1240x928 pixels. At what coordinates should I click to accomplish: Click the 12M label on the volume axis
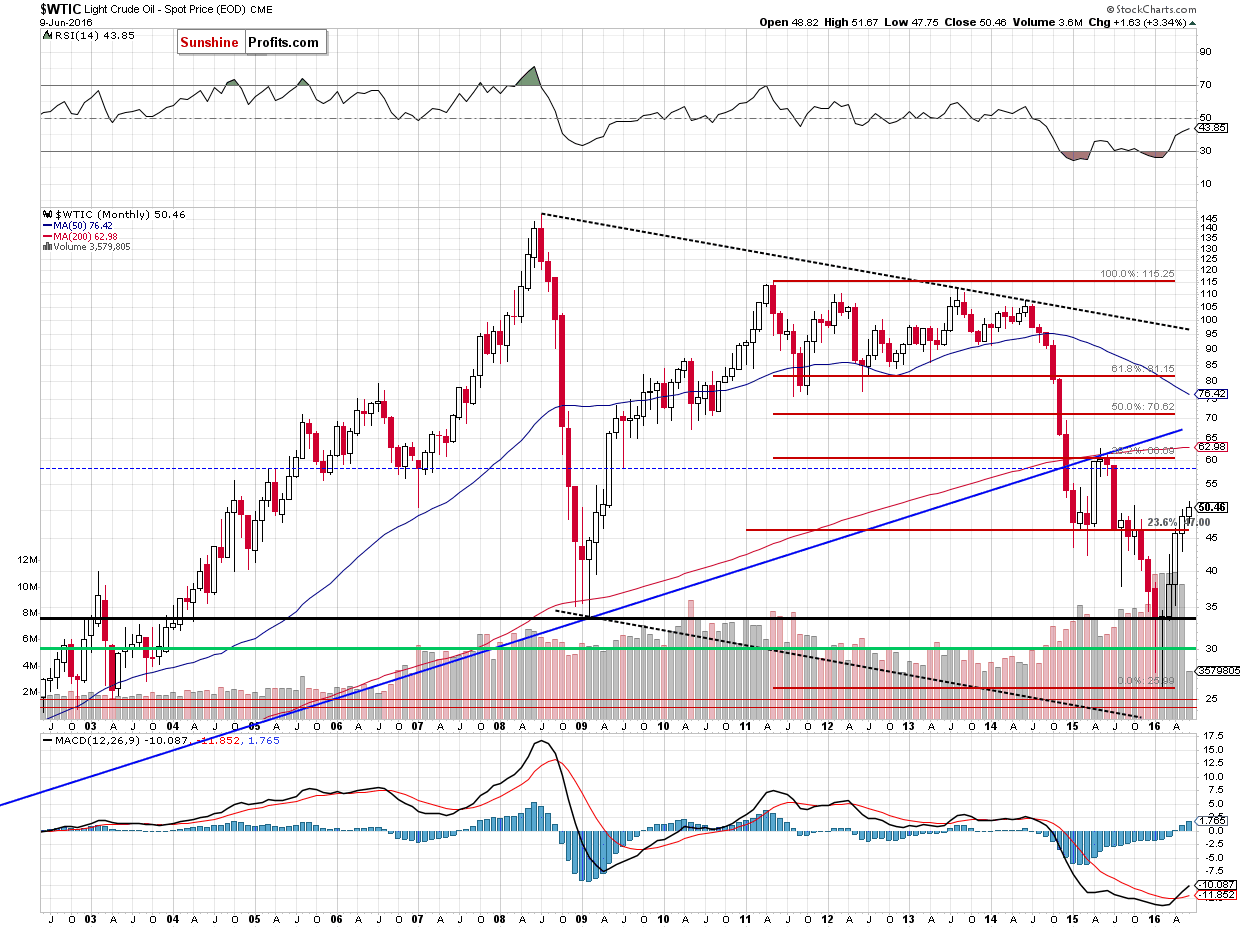(29, 561)
